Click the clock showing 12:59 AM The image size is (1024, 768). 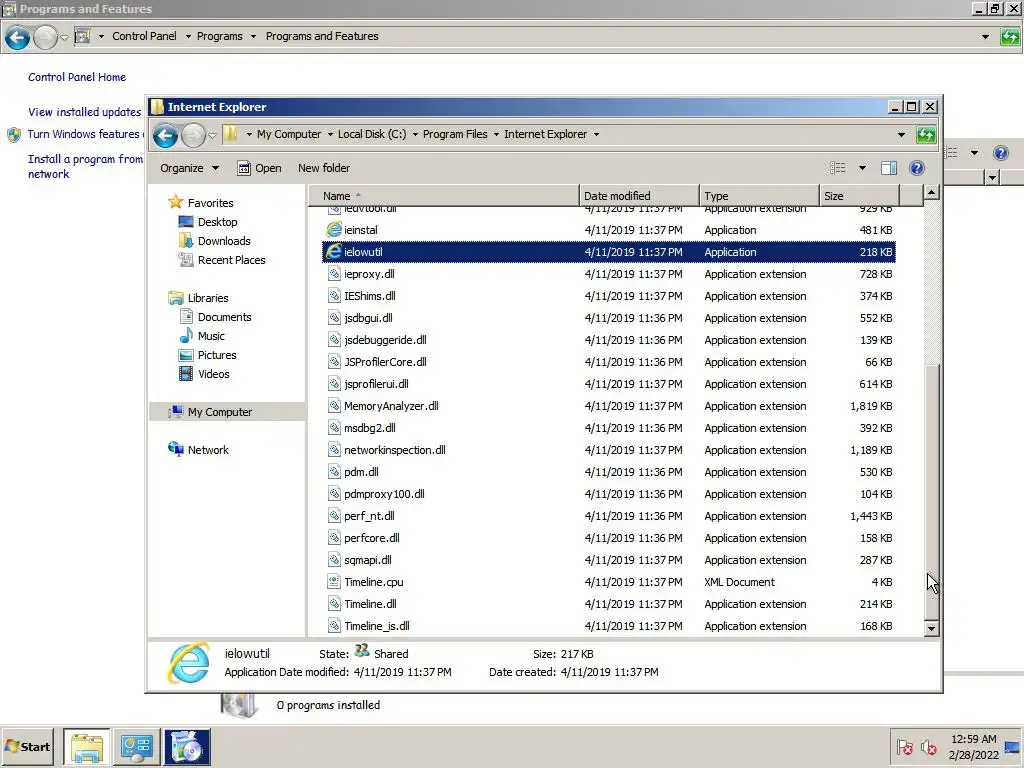point(974,739)
